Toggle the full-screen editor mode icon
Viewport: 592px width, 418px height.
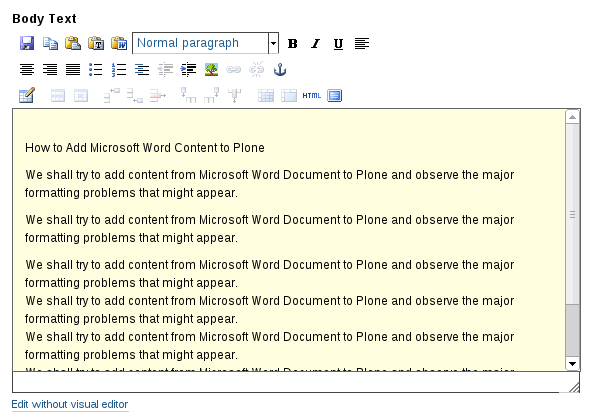[335, 96]
